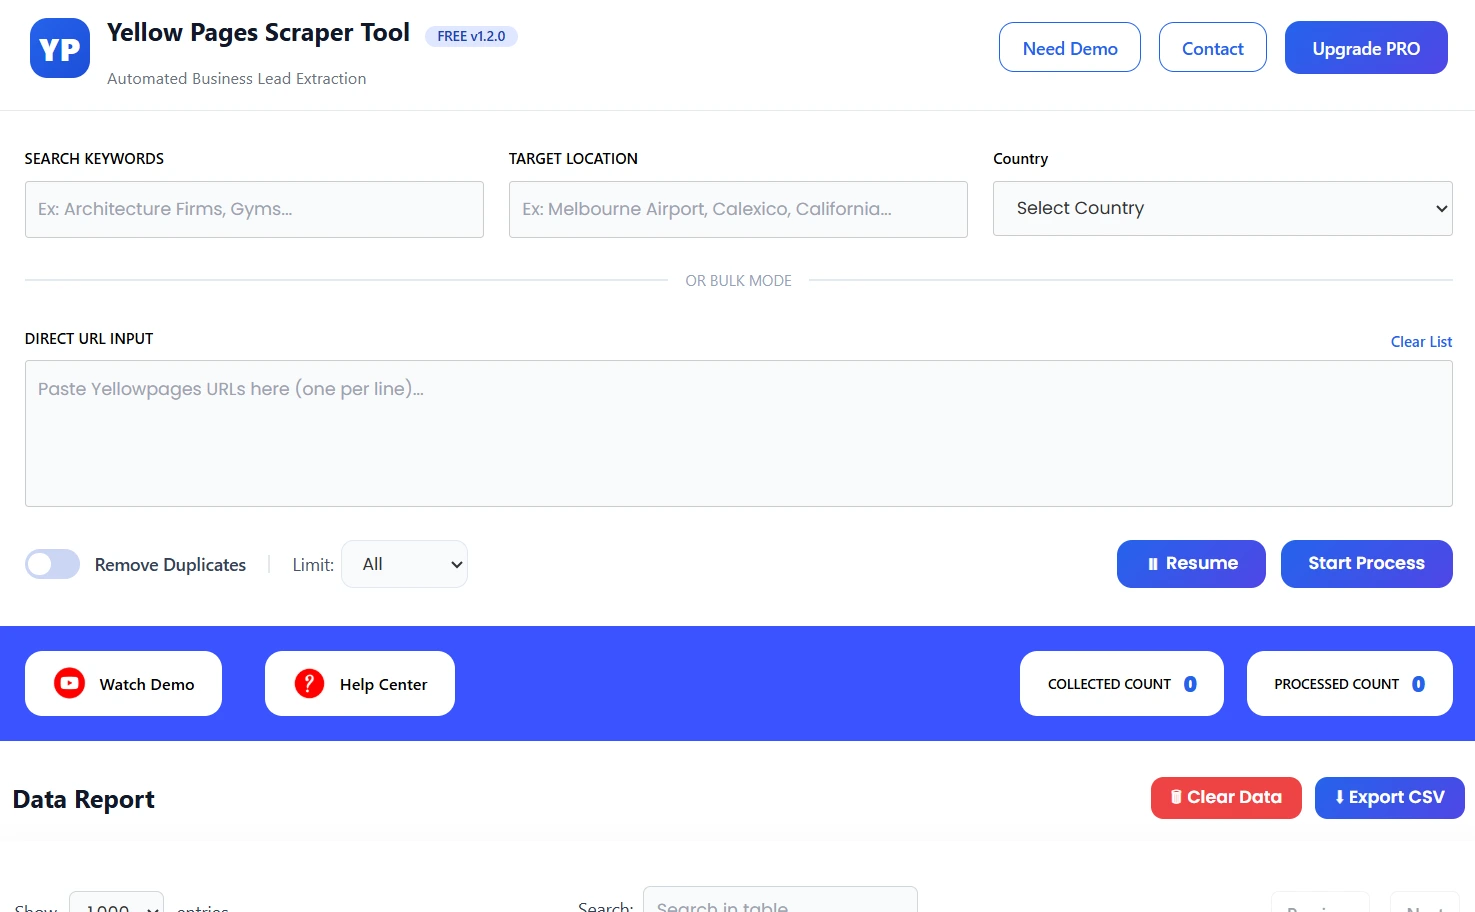Open the Select Country dropdown

coord(1222,208)
